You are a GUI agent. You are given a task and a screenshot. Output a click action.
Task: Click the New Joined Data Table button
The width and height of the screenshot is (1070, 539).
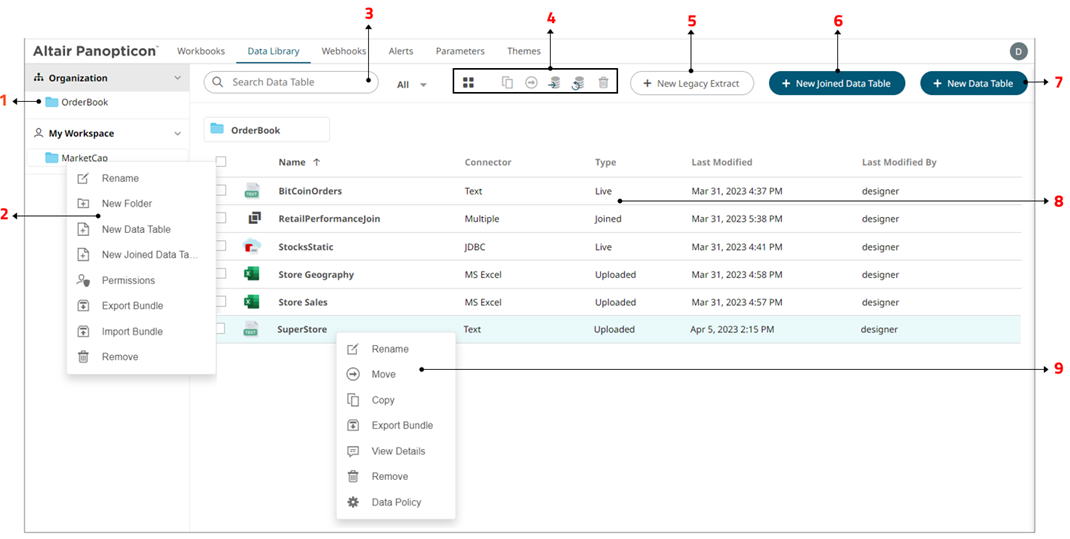tap(836, 83)
